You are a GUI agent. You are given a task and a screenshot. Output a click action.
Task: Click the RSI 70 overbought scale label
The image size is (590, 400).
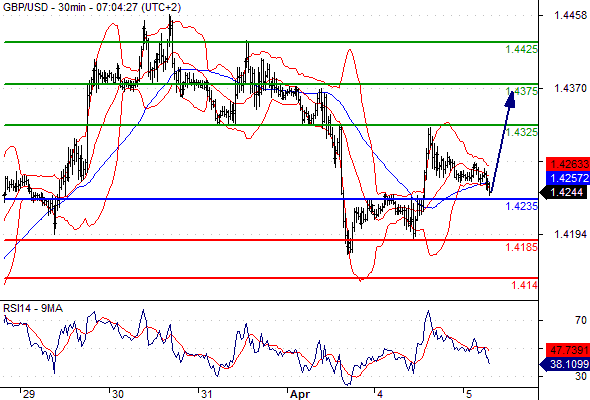[x=581, y=320]
